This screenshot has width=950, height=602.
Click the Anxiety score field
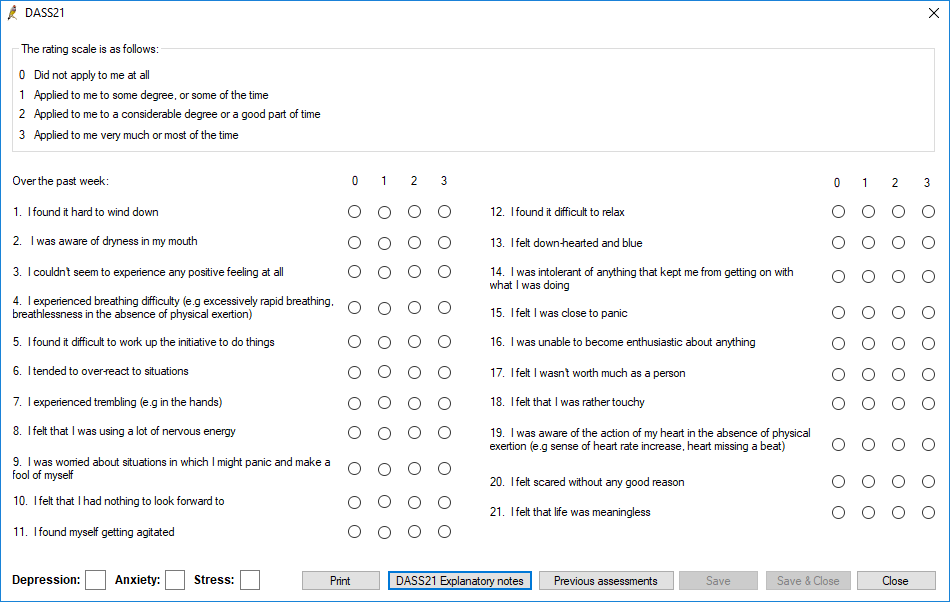pos(175,580)
